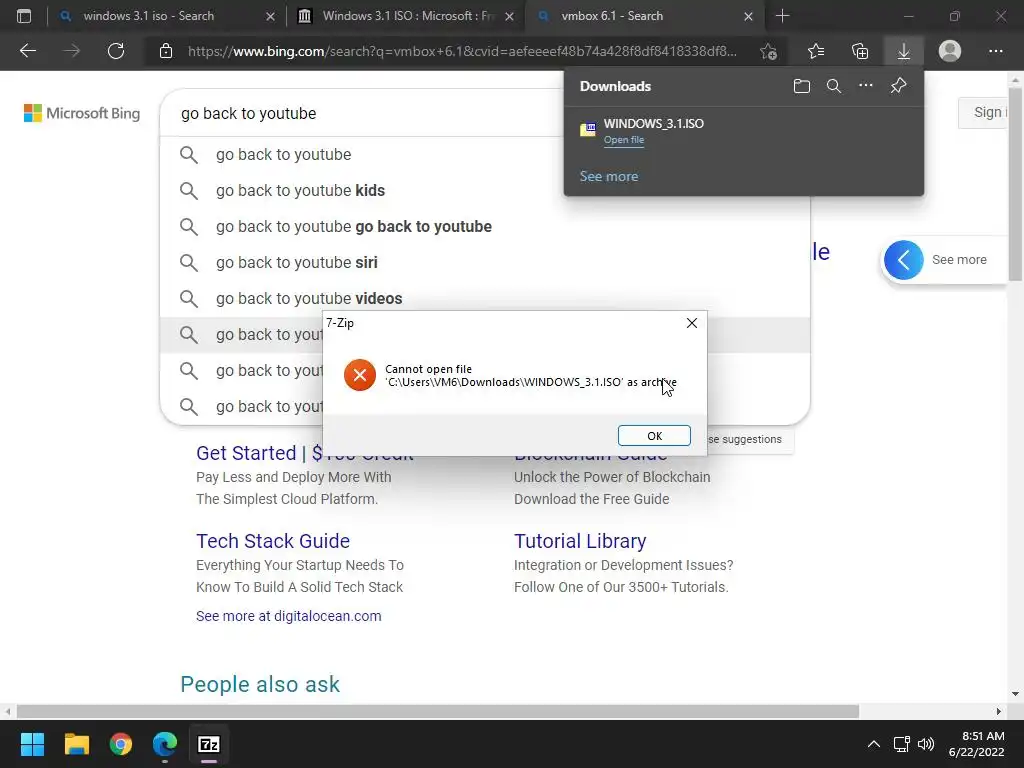Dismiss the 7-Zip error with OK
The height and width of the screenshot is (768, 1024).
(x=654, y=436)
